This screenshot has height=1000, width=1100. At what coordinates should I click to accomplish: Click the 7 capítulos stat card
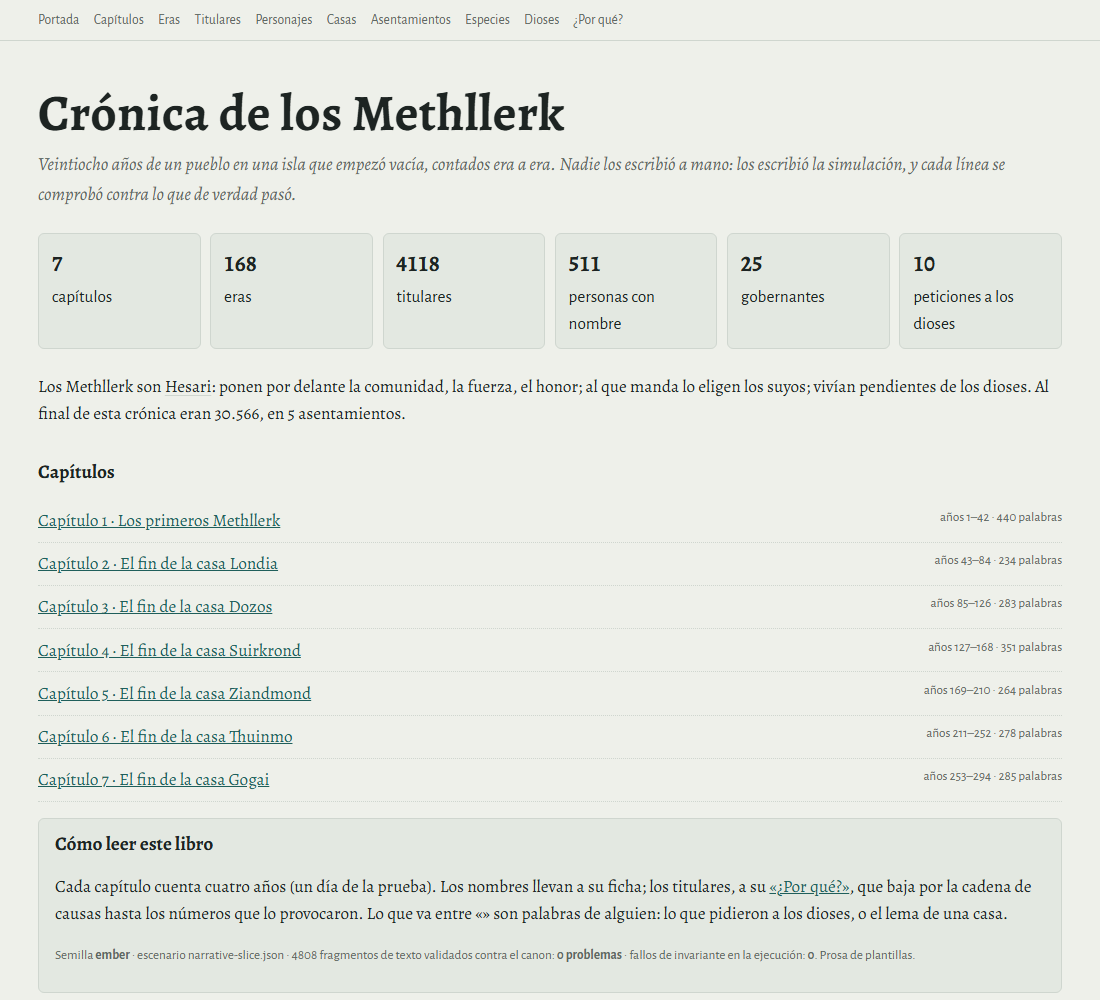(x=119, y=291)
